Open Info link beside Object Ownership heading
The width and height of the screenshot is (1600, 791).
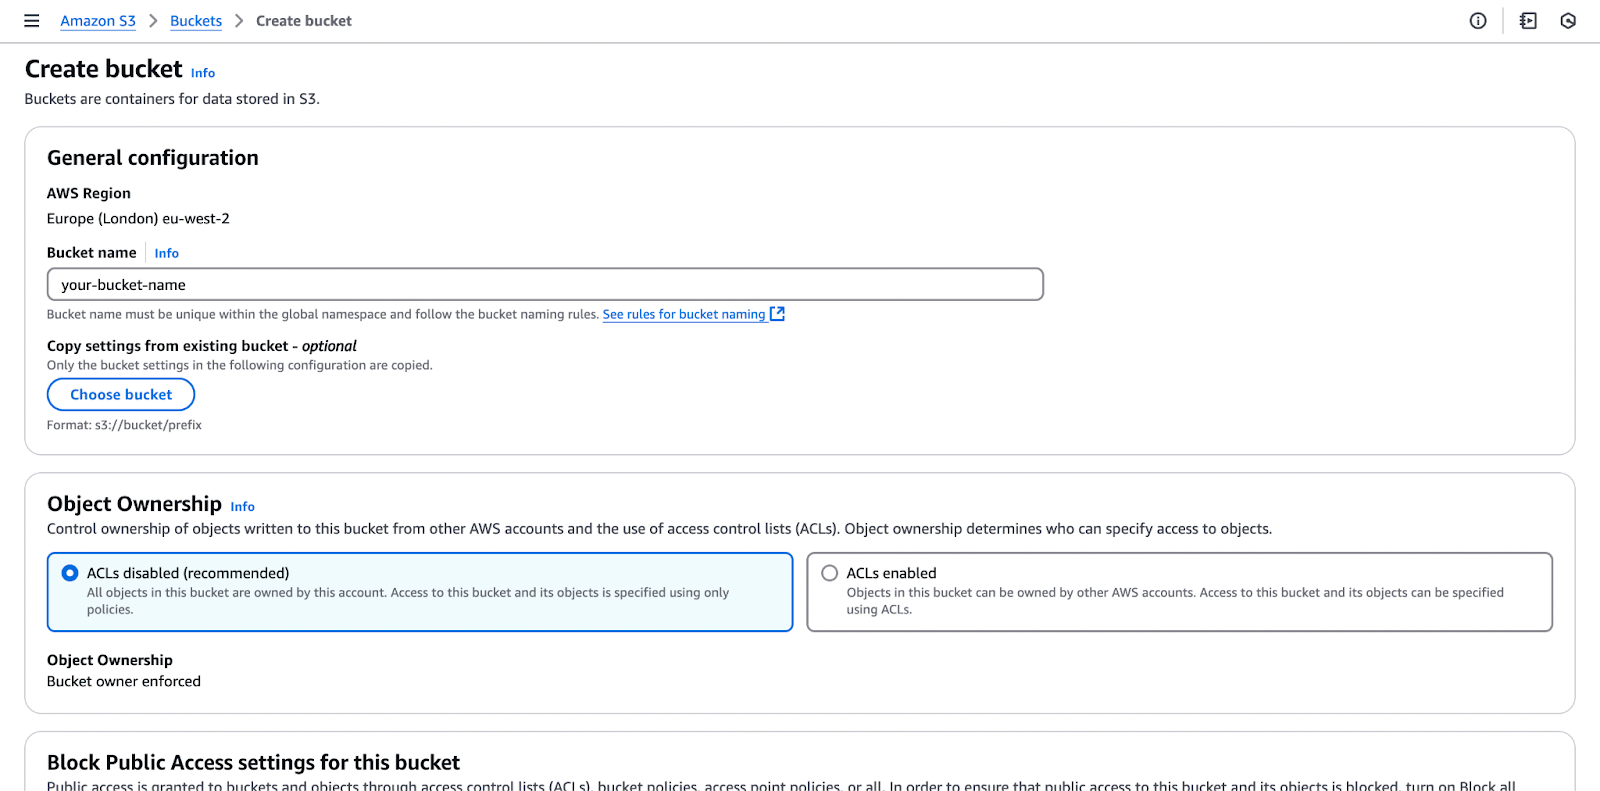click(243, 507)
